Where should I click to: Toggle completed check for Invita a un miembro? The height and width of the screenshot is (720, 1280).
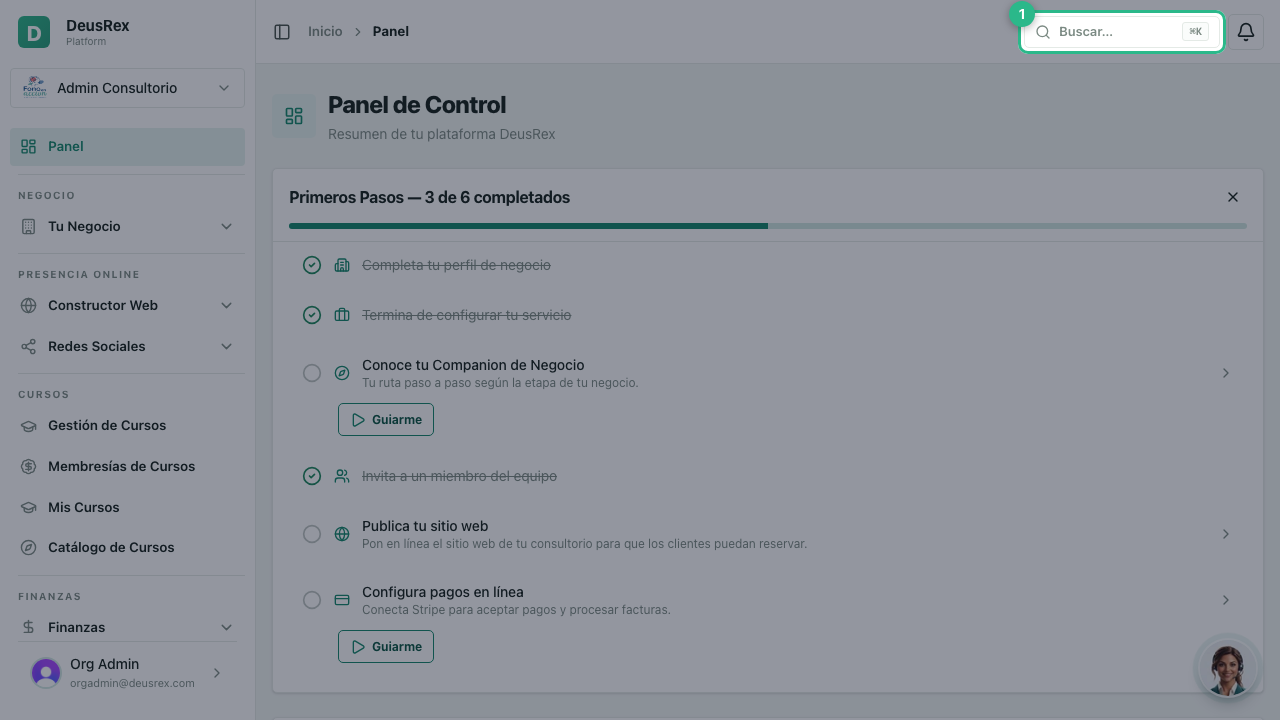[312, 476]
